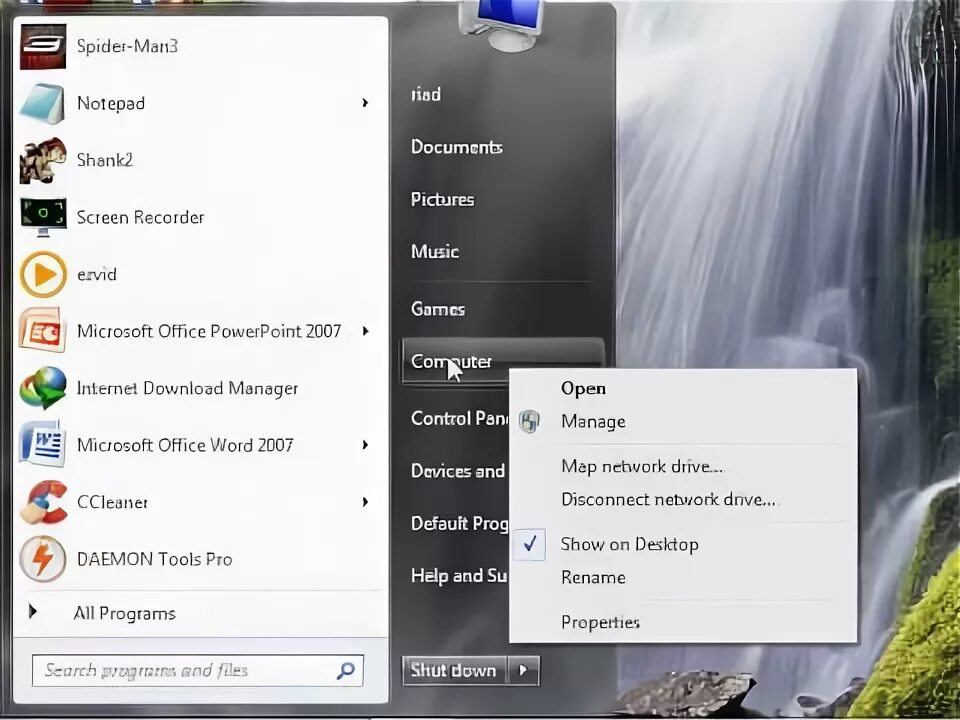This screenshot has height=720, width=960.
Task: Click the CCleaner icon
Action: [x=43, y=502]
